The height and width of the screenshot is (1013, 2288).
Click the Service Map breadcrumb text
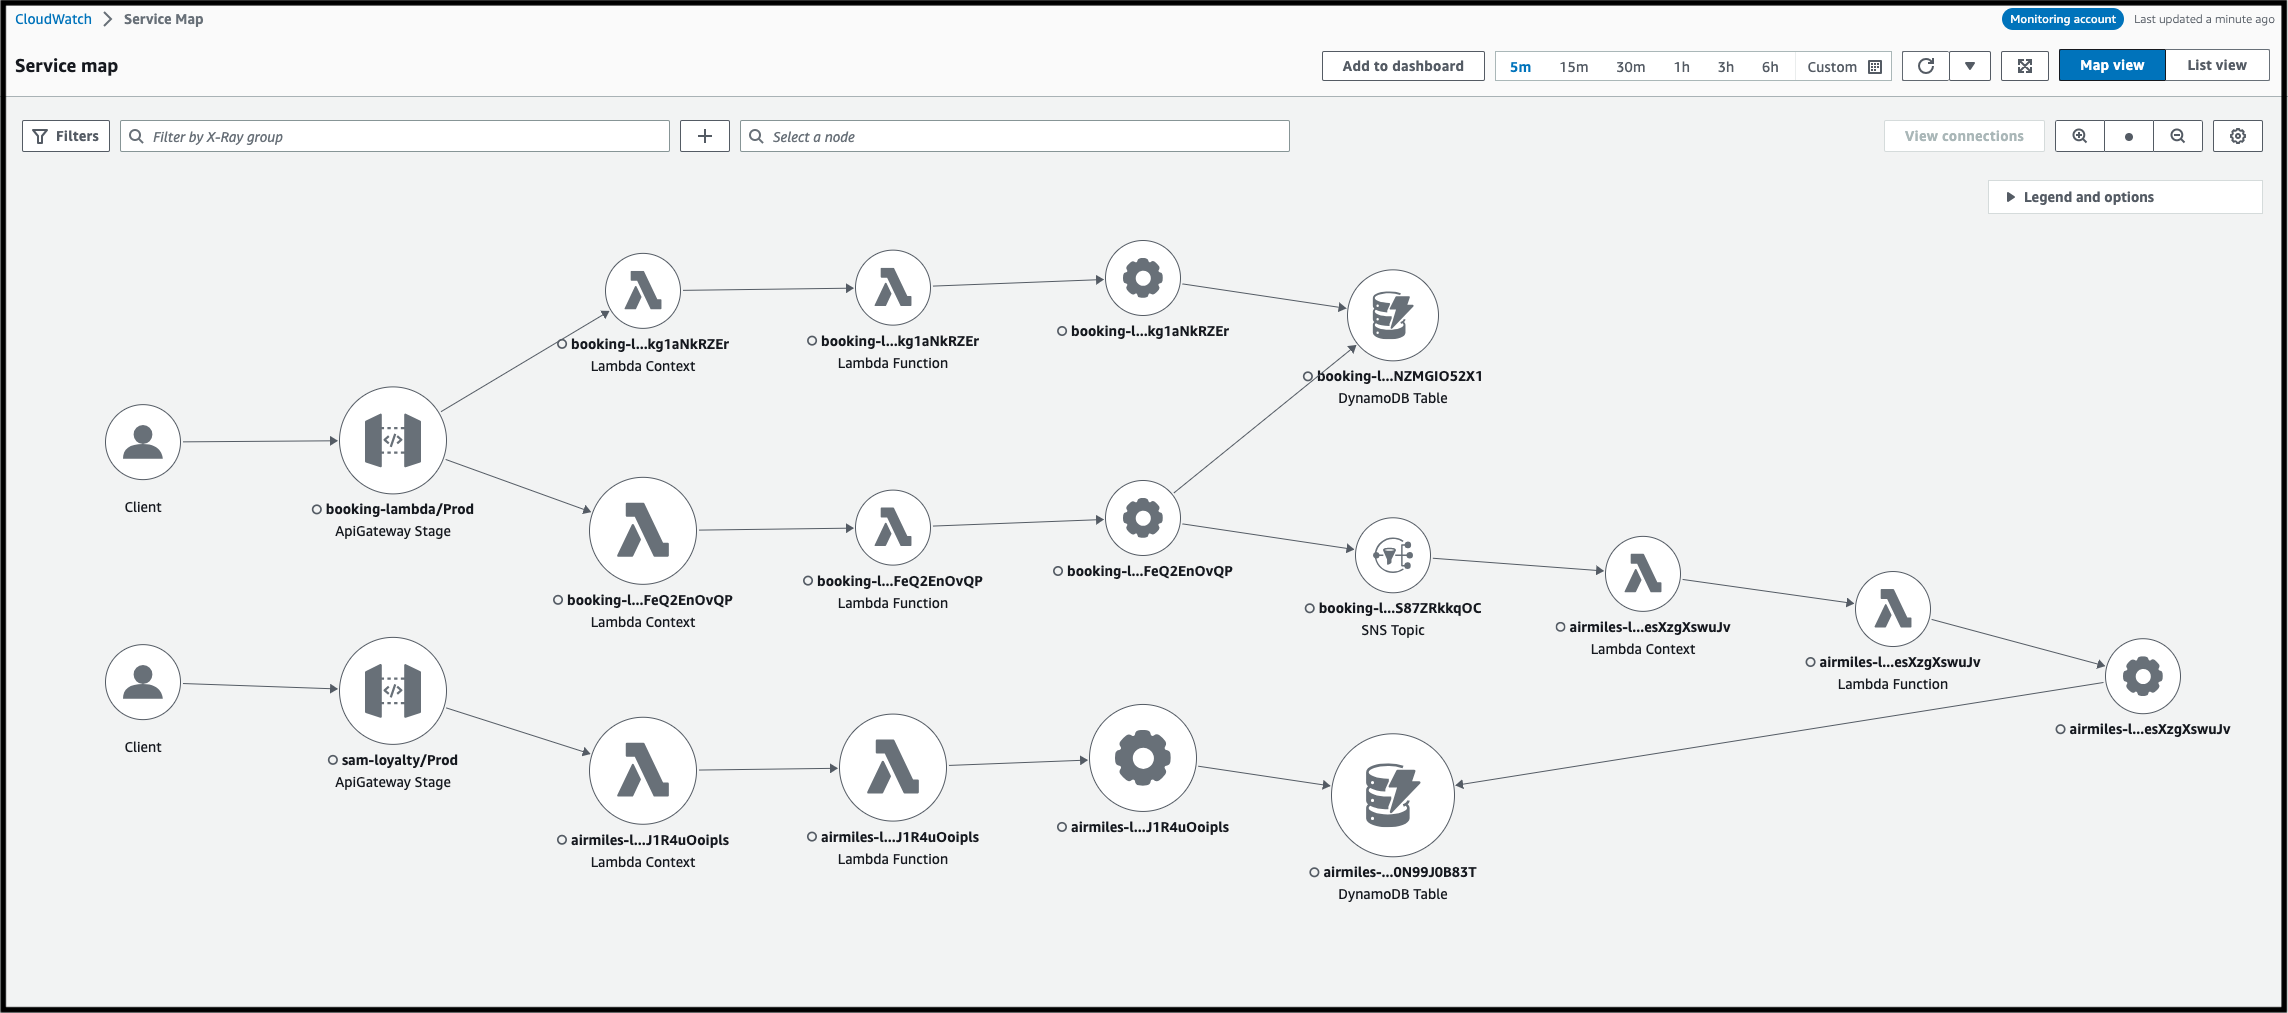(x=163, y=19)
